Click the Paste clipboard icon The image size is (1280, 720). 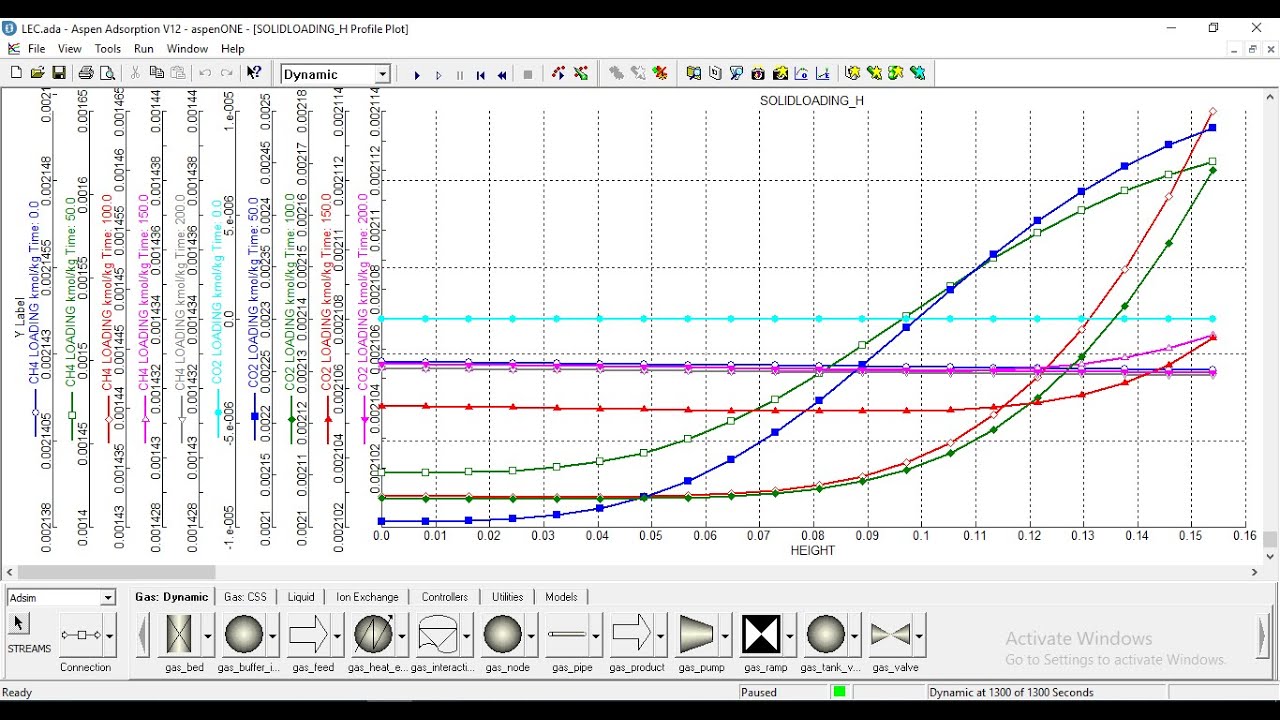[x=178, y=73]
